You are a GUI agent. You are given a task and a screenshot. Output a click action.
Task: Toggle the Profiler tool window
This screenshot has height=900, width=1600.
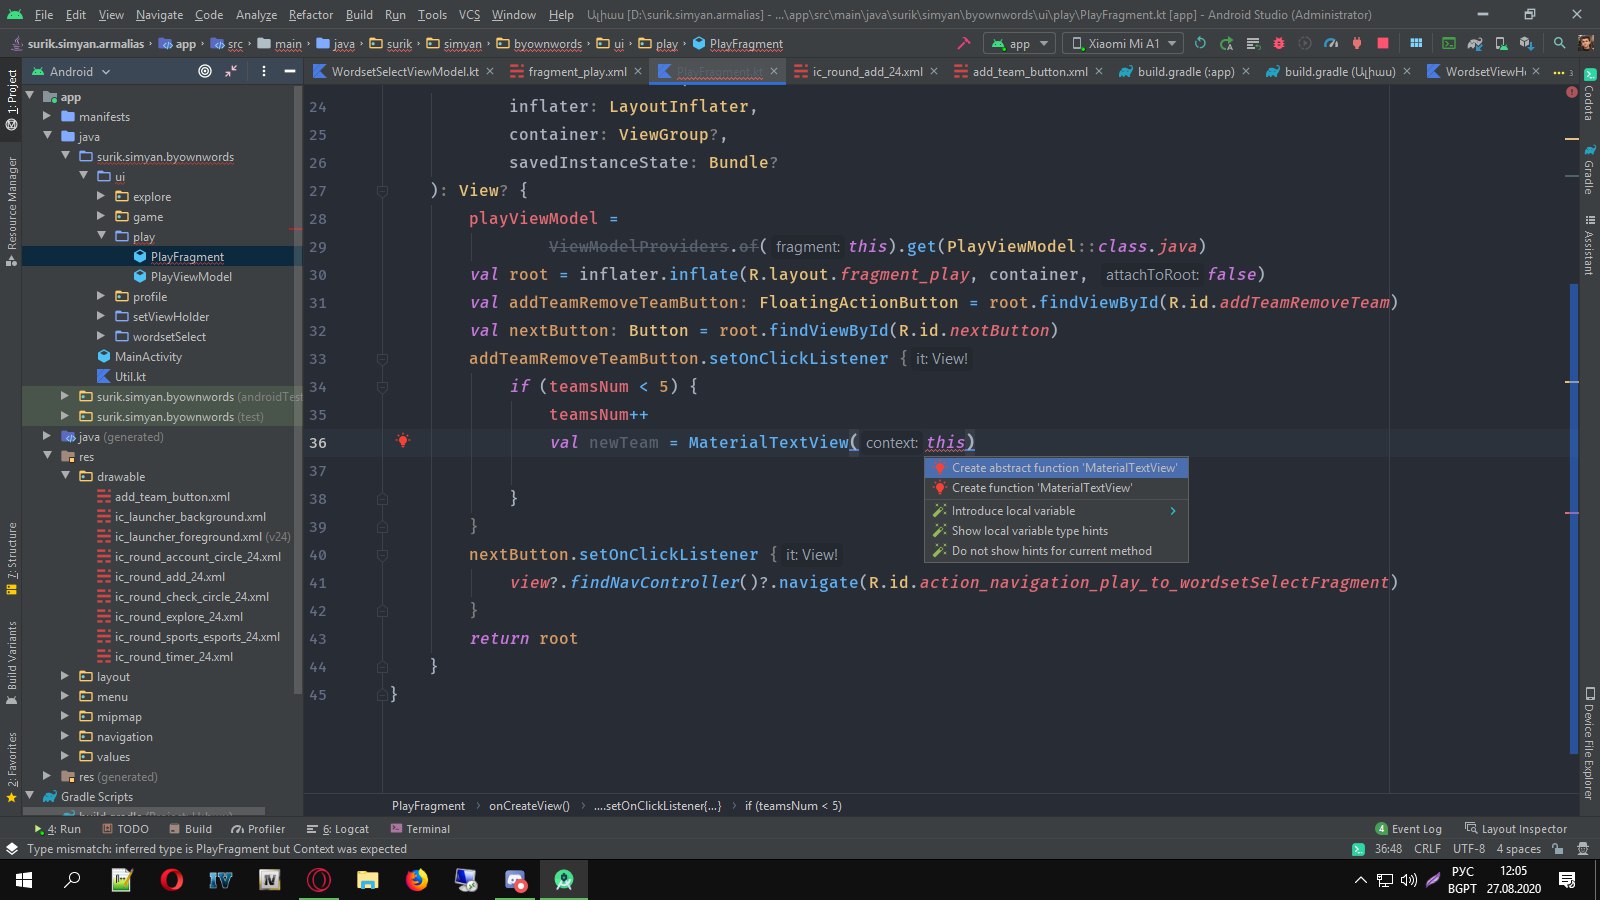pos(258,829)
